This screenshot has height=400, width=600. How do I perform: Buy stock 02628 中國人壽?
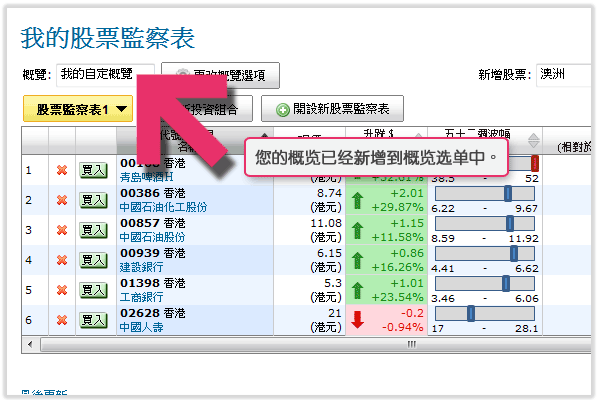[x=93, y=320]
